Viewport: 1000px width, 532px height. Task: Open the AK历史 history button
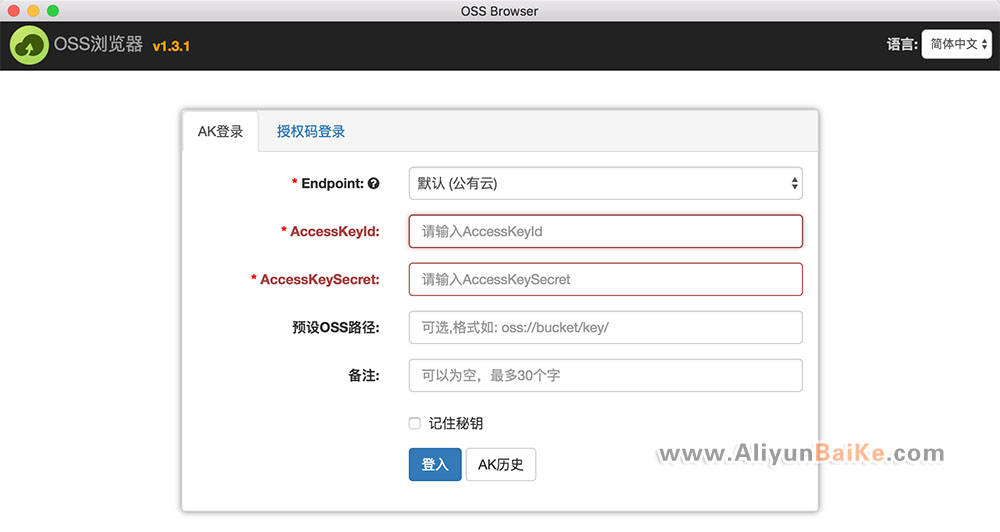pos(501,464)
